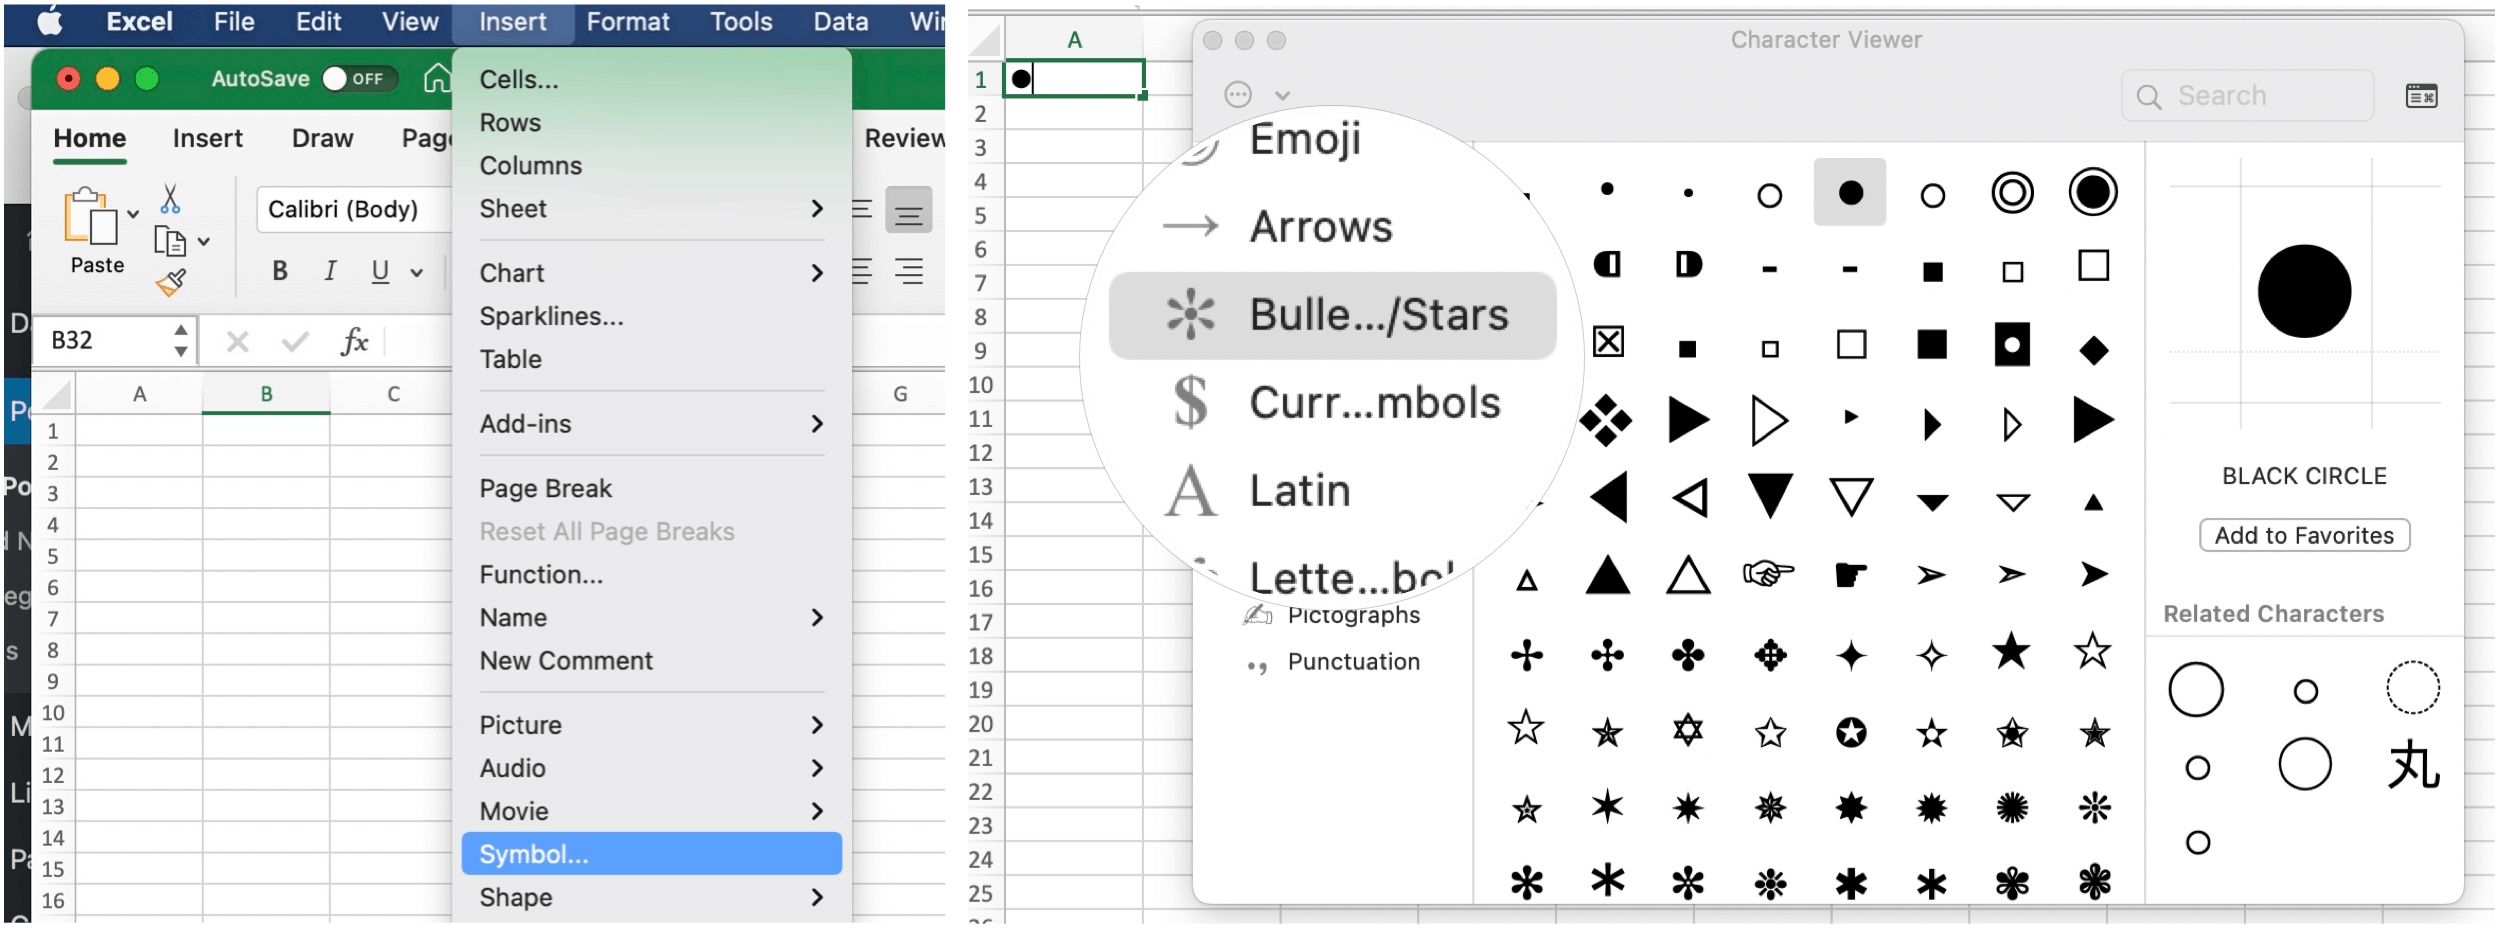Click the Cut scissors icon
The width and height of the screenshot is (2500, 928).
tap(170, 199)
